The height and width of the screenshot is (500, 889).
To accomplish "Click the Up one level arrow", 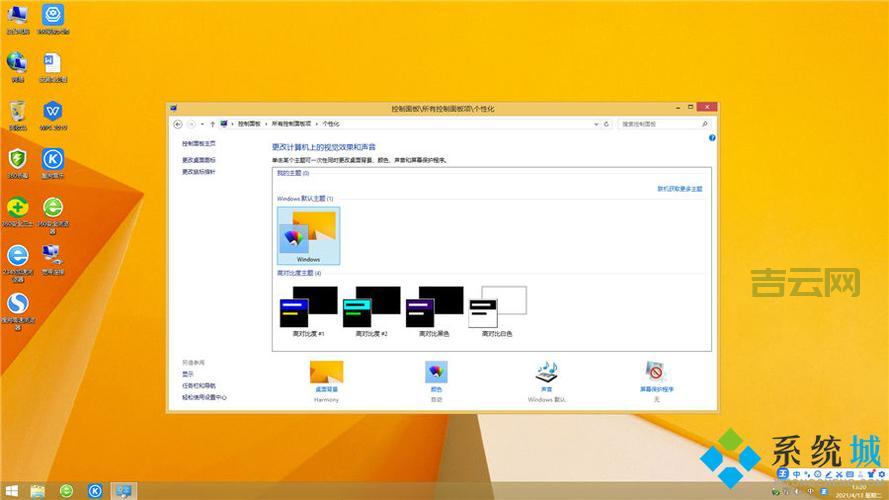I will [211, 124].
